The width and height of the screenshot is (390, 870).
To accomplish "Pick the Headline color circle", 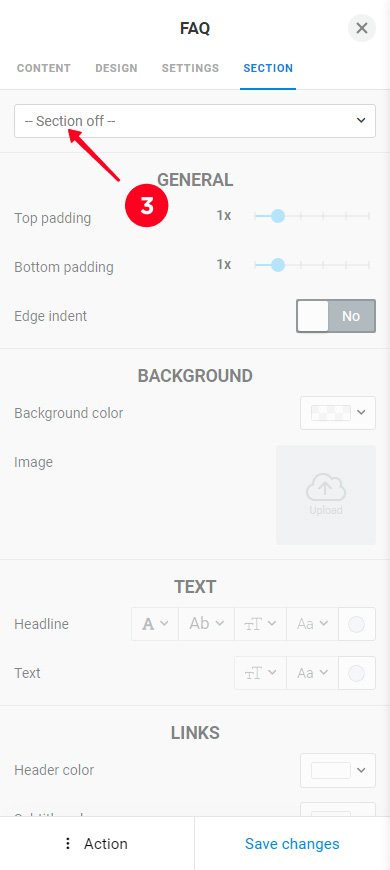I will click(x=356, y=624).
